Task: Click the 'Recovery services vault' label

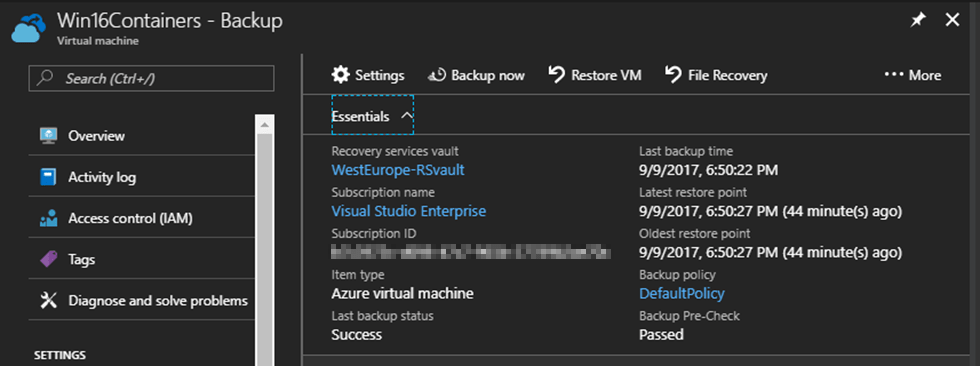Action: tap(395, 151)
